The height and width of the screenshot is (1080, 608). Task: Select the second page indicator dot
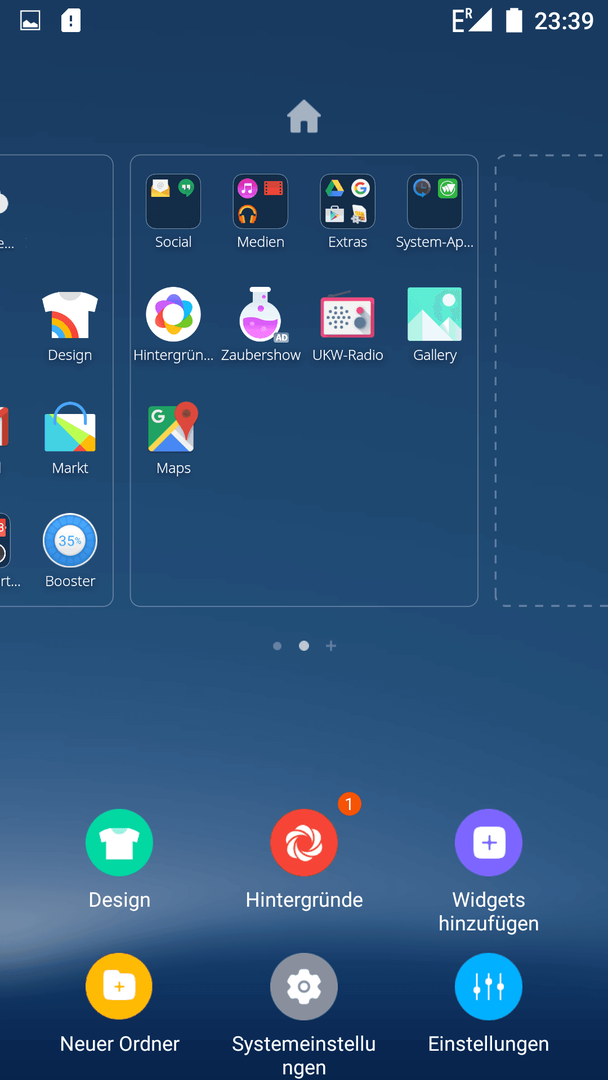[304, 646]
